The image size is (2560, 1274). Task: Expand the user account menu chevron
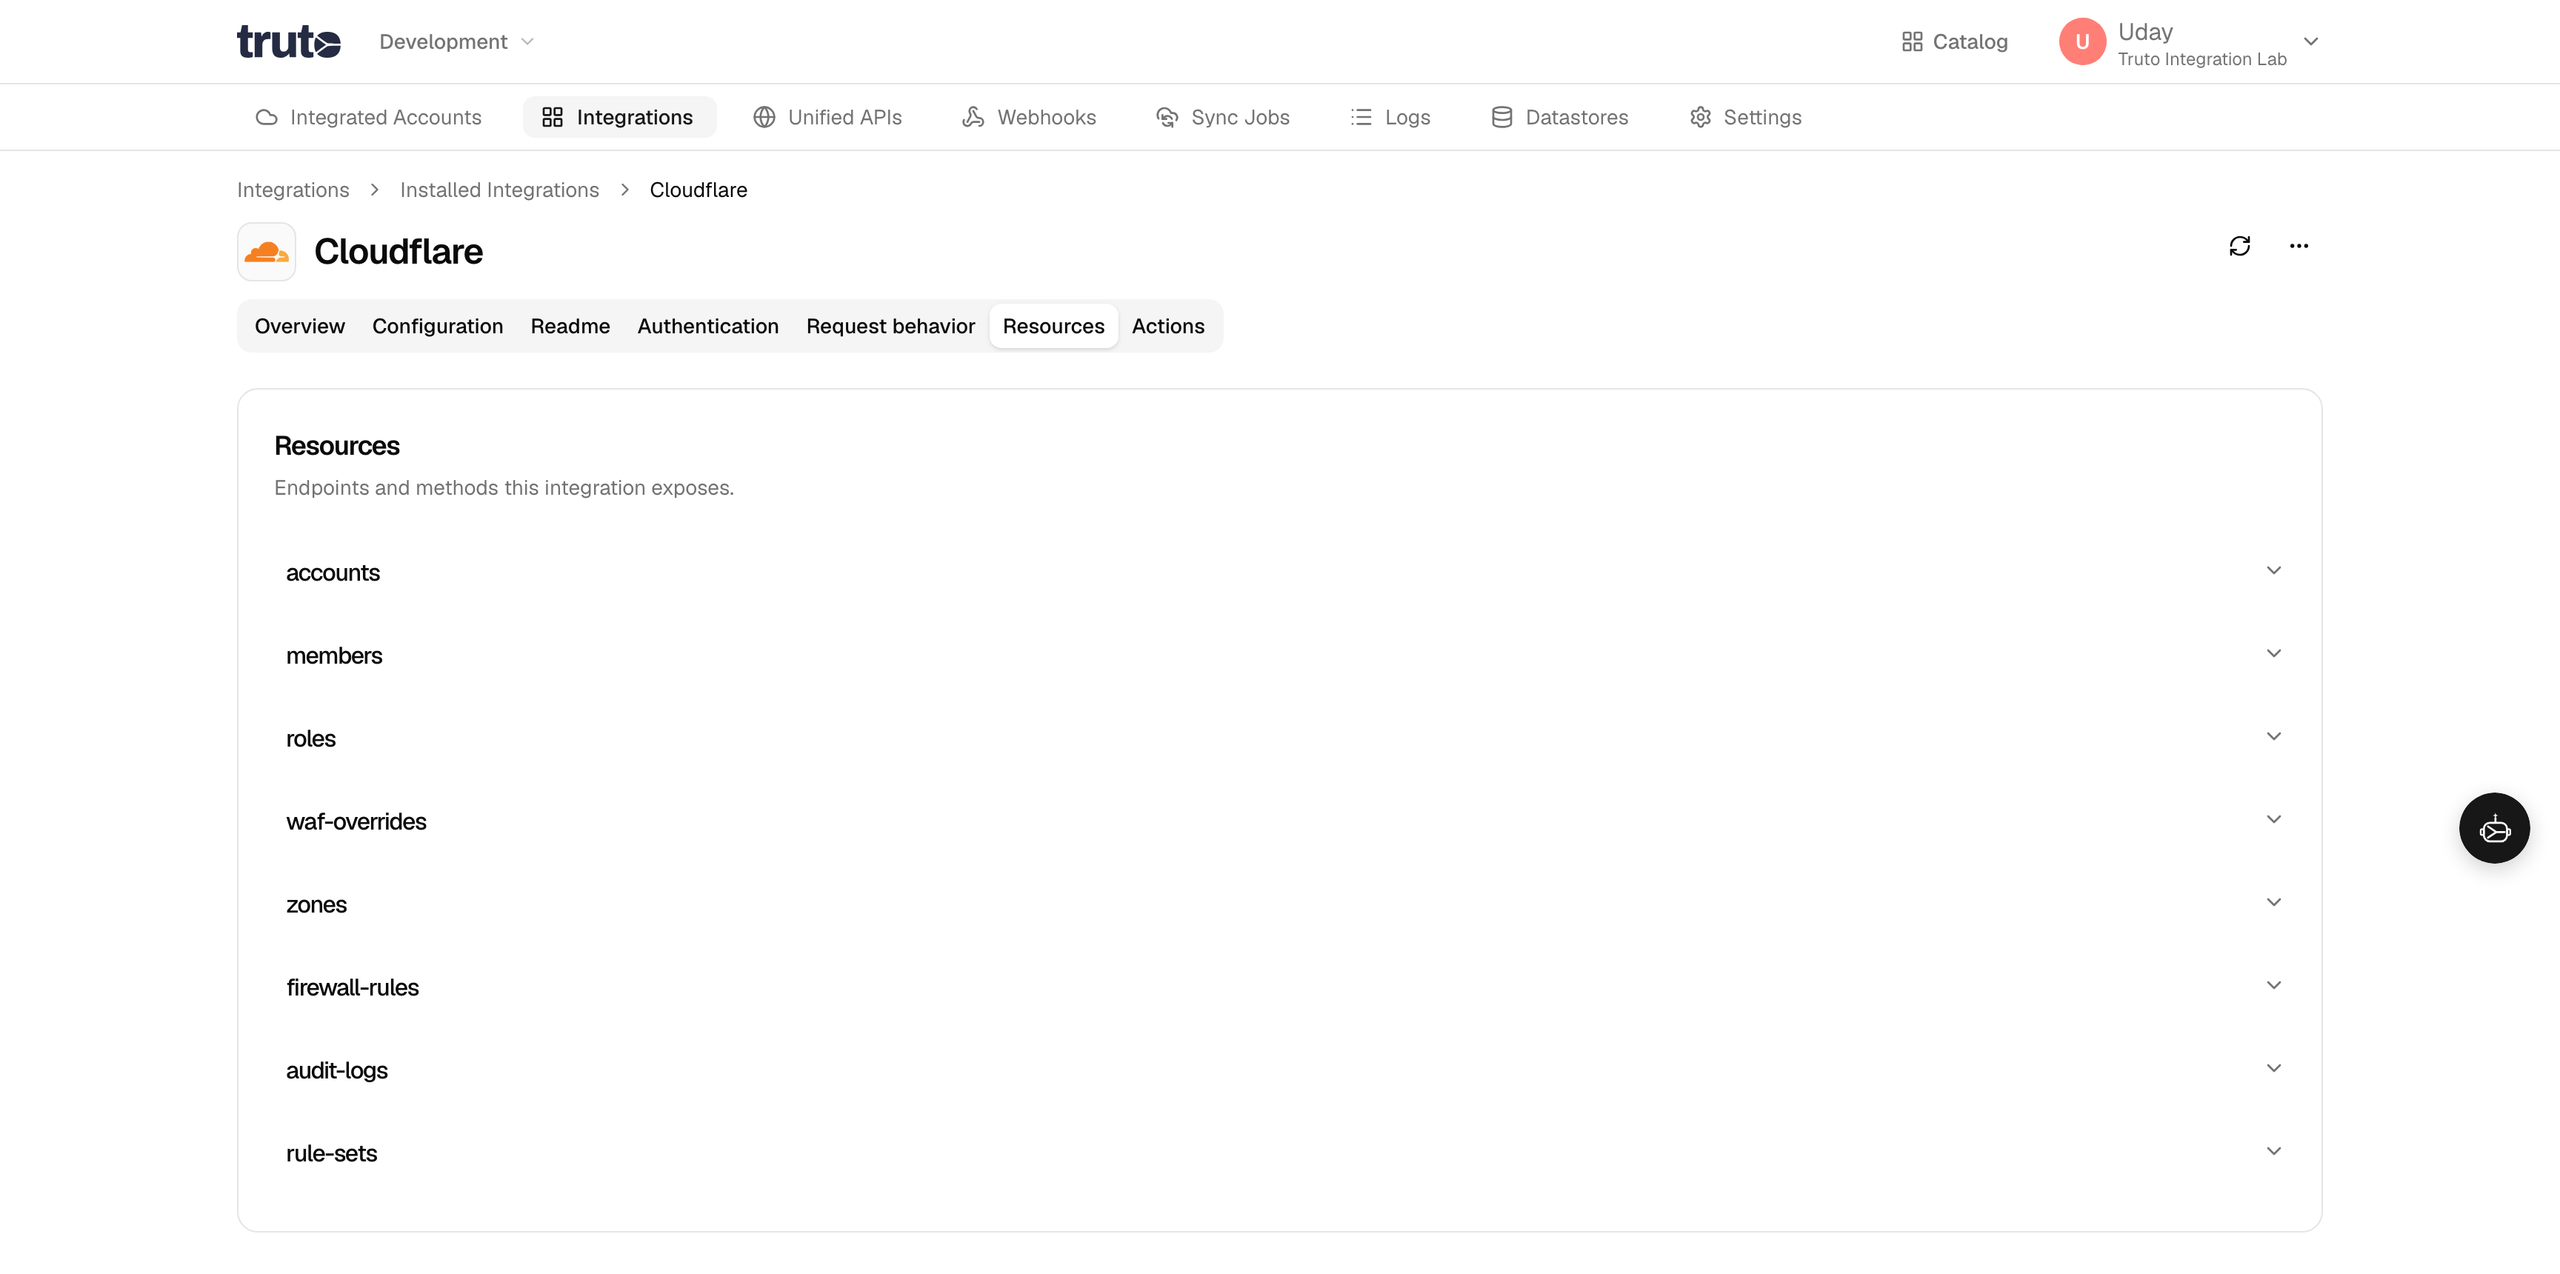click(x=2311, y=41)
